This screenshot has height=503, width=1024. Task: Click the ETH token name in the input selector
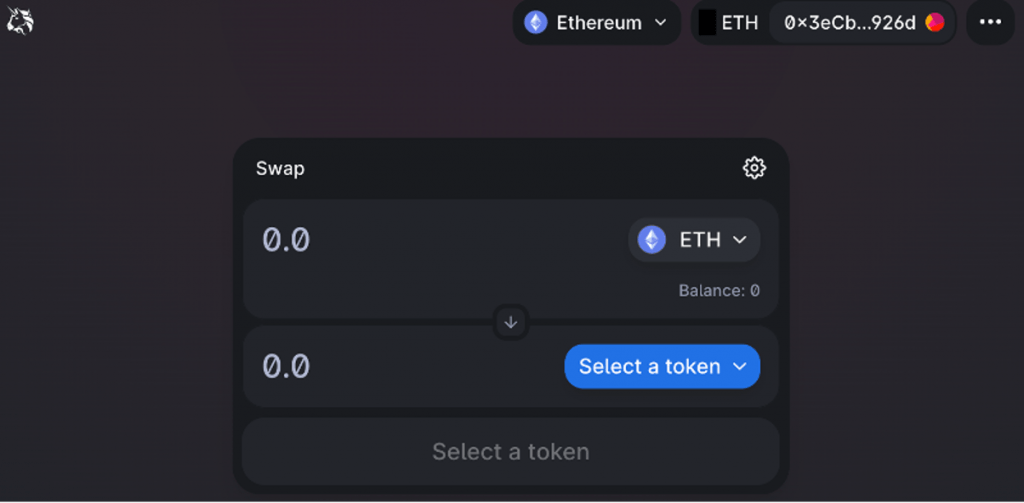(700, 240)
